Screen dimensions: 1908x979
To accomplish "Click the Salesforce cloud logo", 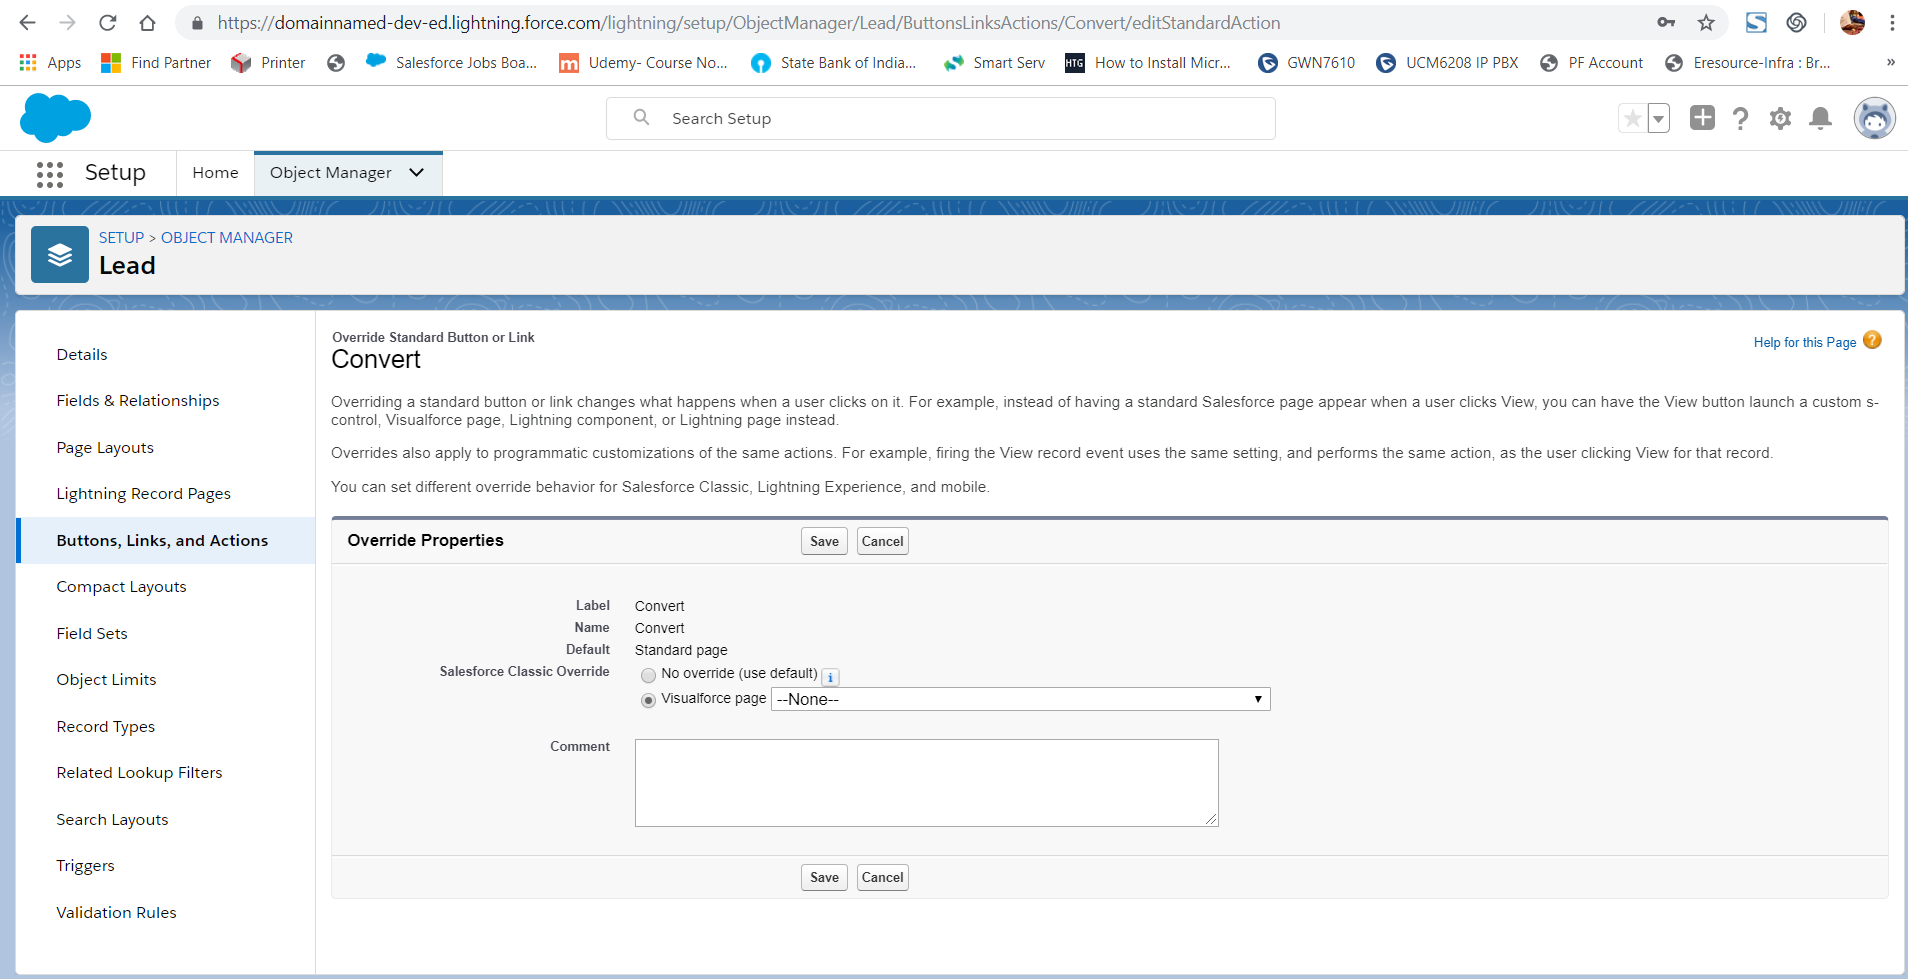I will click(56, 117).
